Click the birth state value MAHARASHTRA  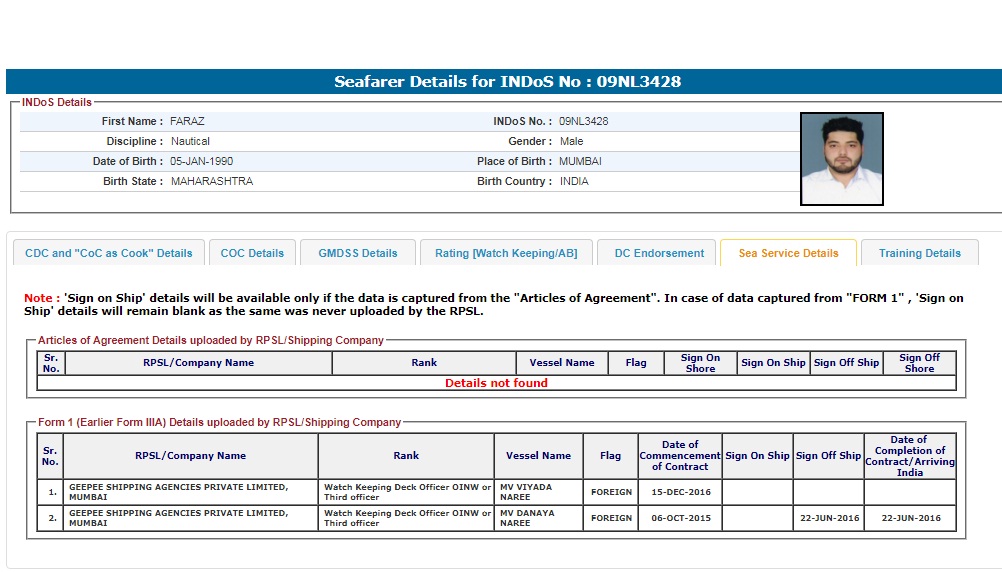[x=211, y=181]
